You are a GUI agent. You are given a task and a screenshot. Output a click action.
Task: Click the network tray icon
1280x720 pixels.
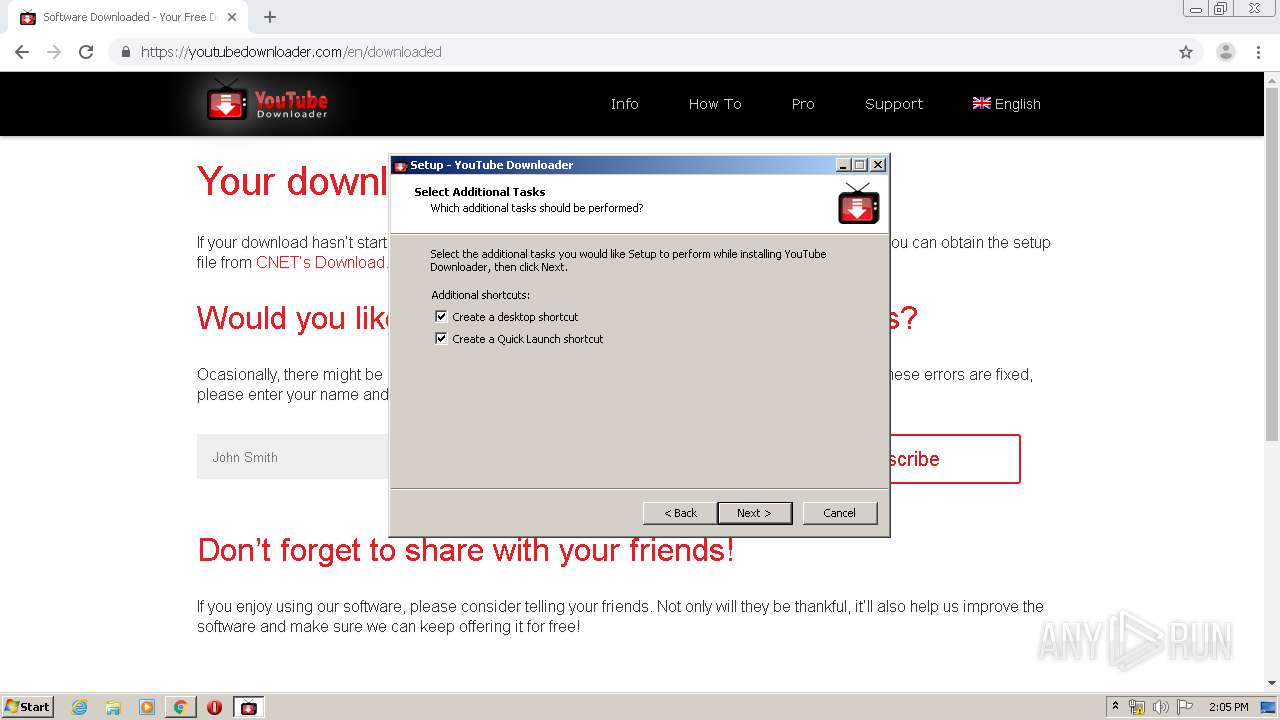point(1137,707)
